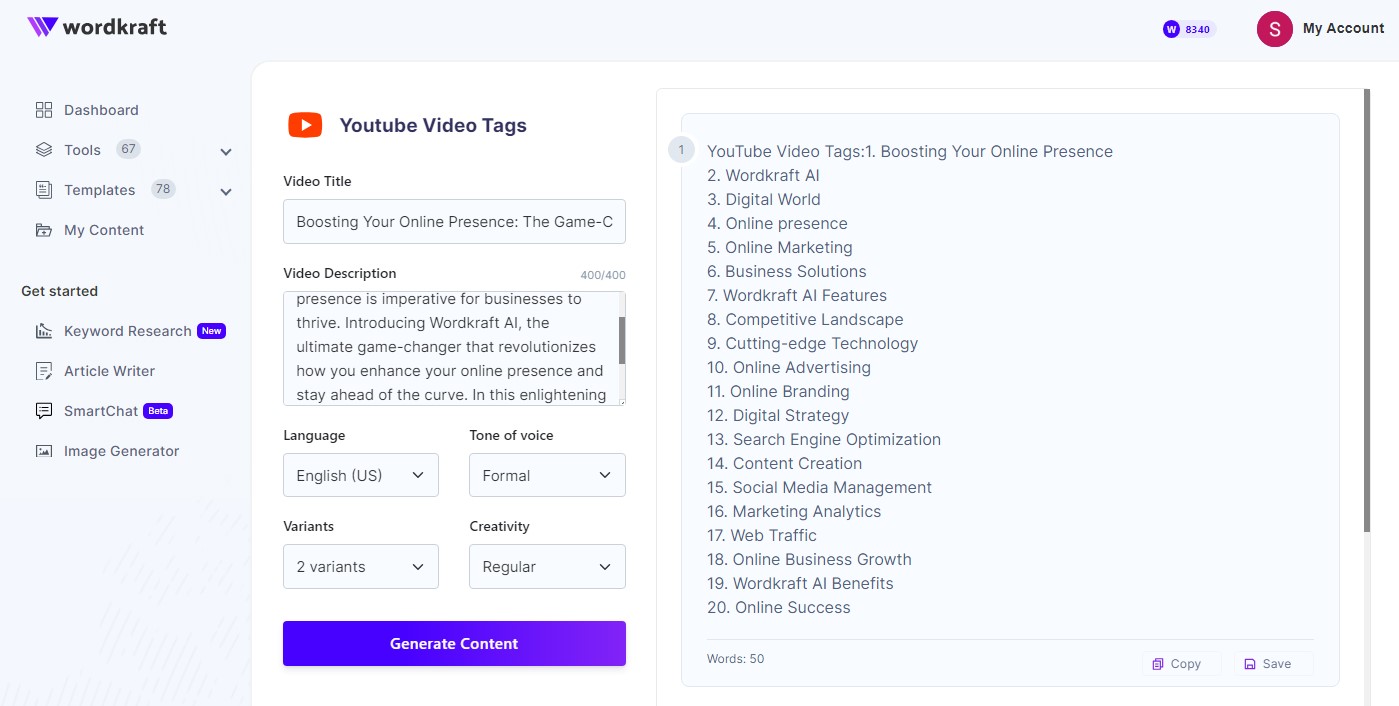
Task: Click the YouTube play icon near Video Tags title
Action: (304, 124)
